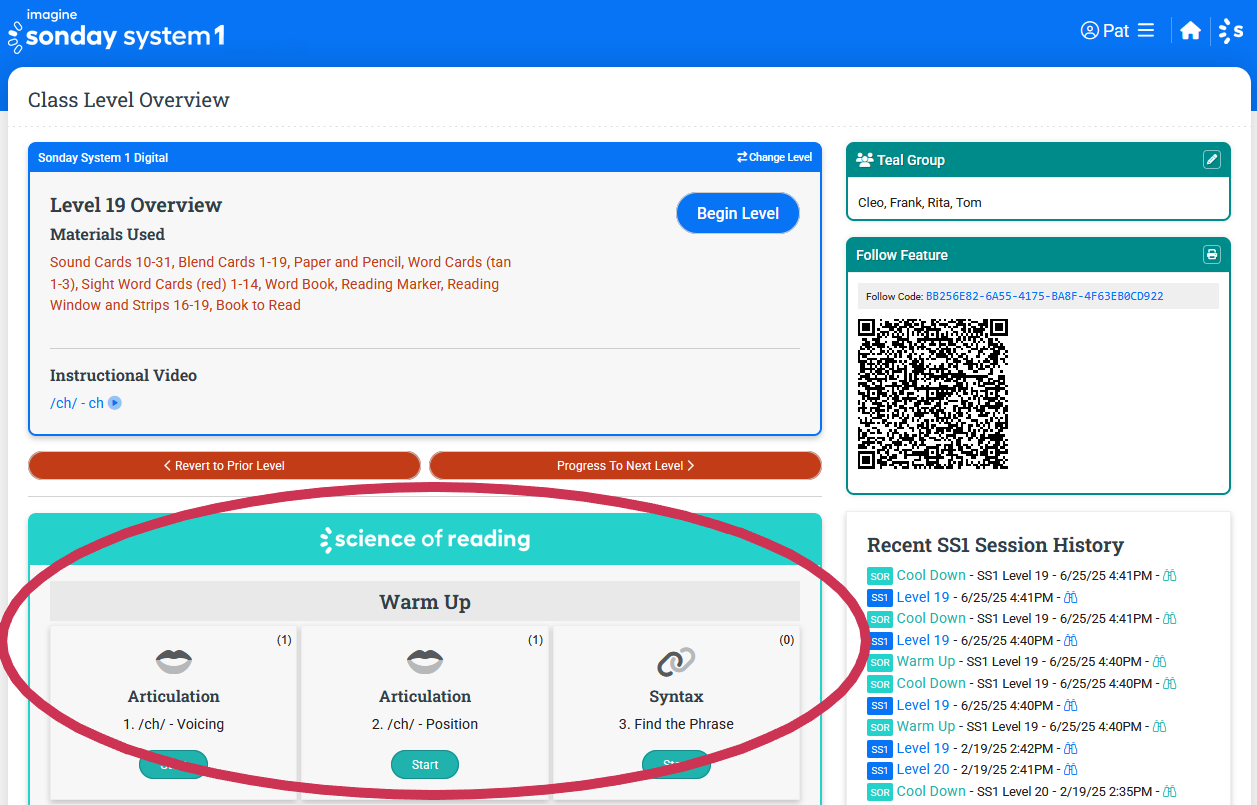Click the Materials Used label
Screen dimensions: 1257x805
(x=107, y=234)
